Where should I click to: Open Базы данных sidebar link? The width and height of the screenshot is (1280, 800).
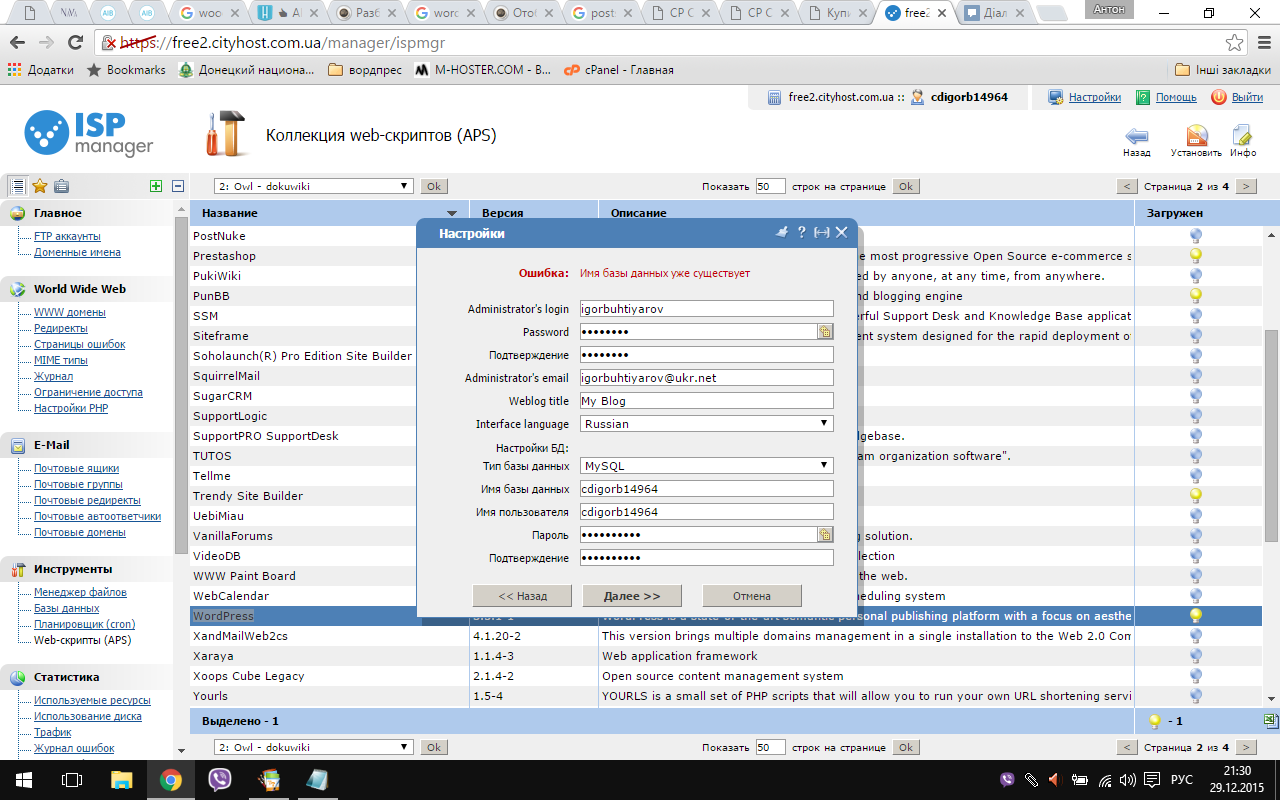[x=66, y=608]
